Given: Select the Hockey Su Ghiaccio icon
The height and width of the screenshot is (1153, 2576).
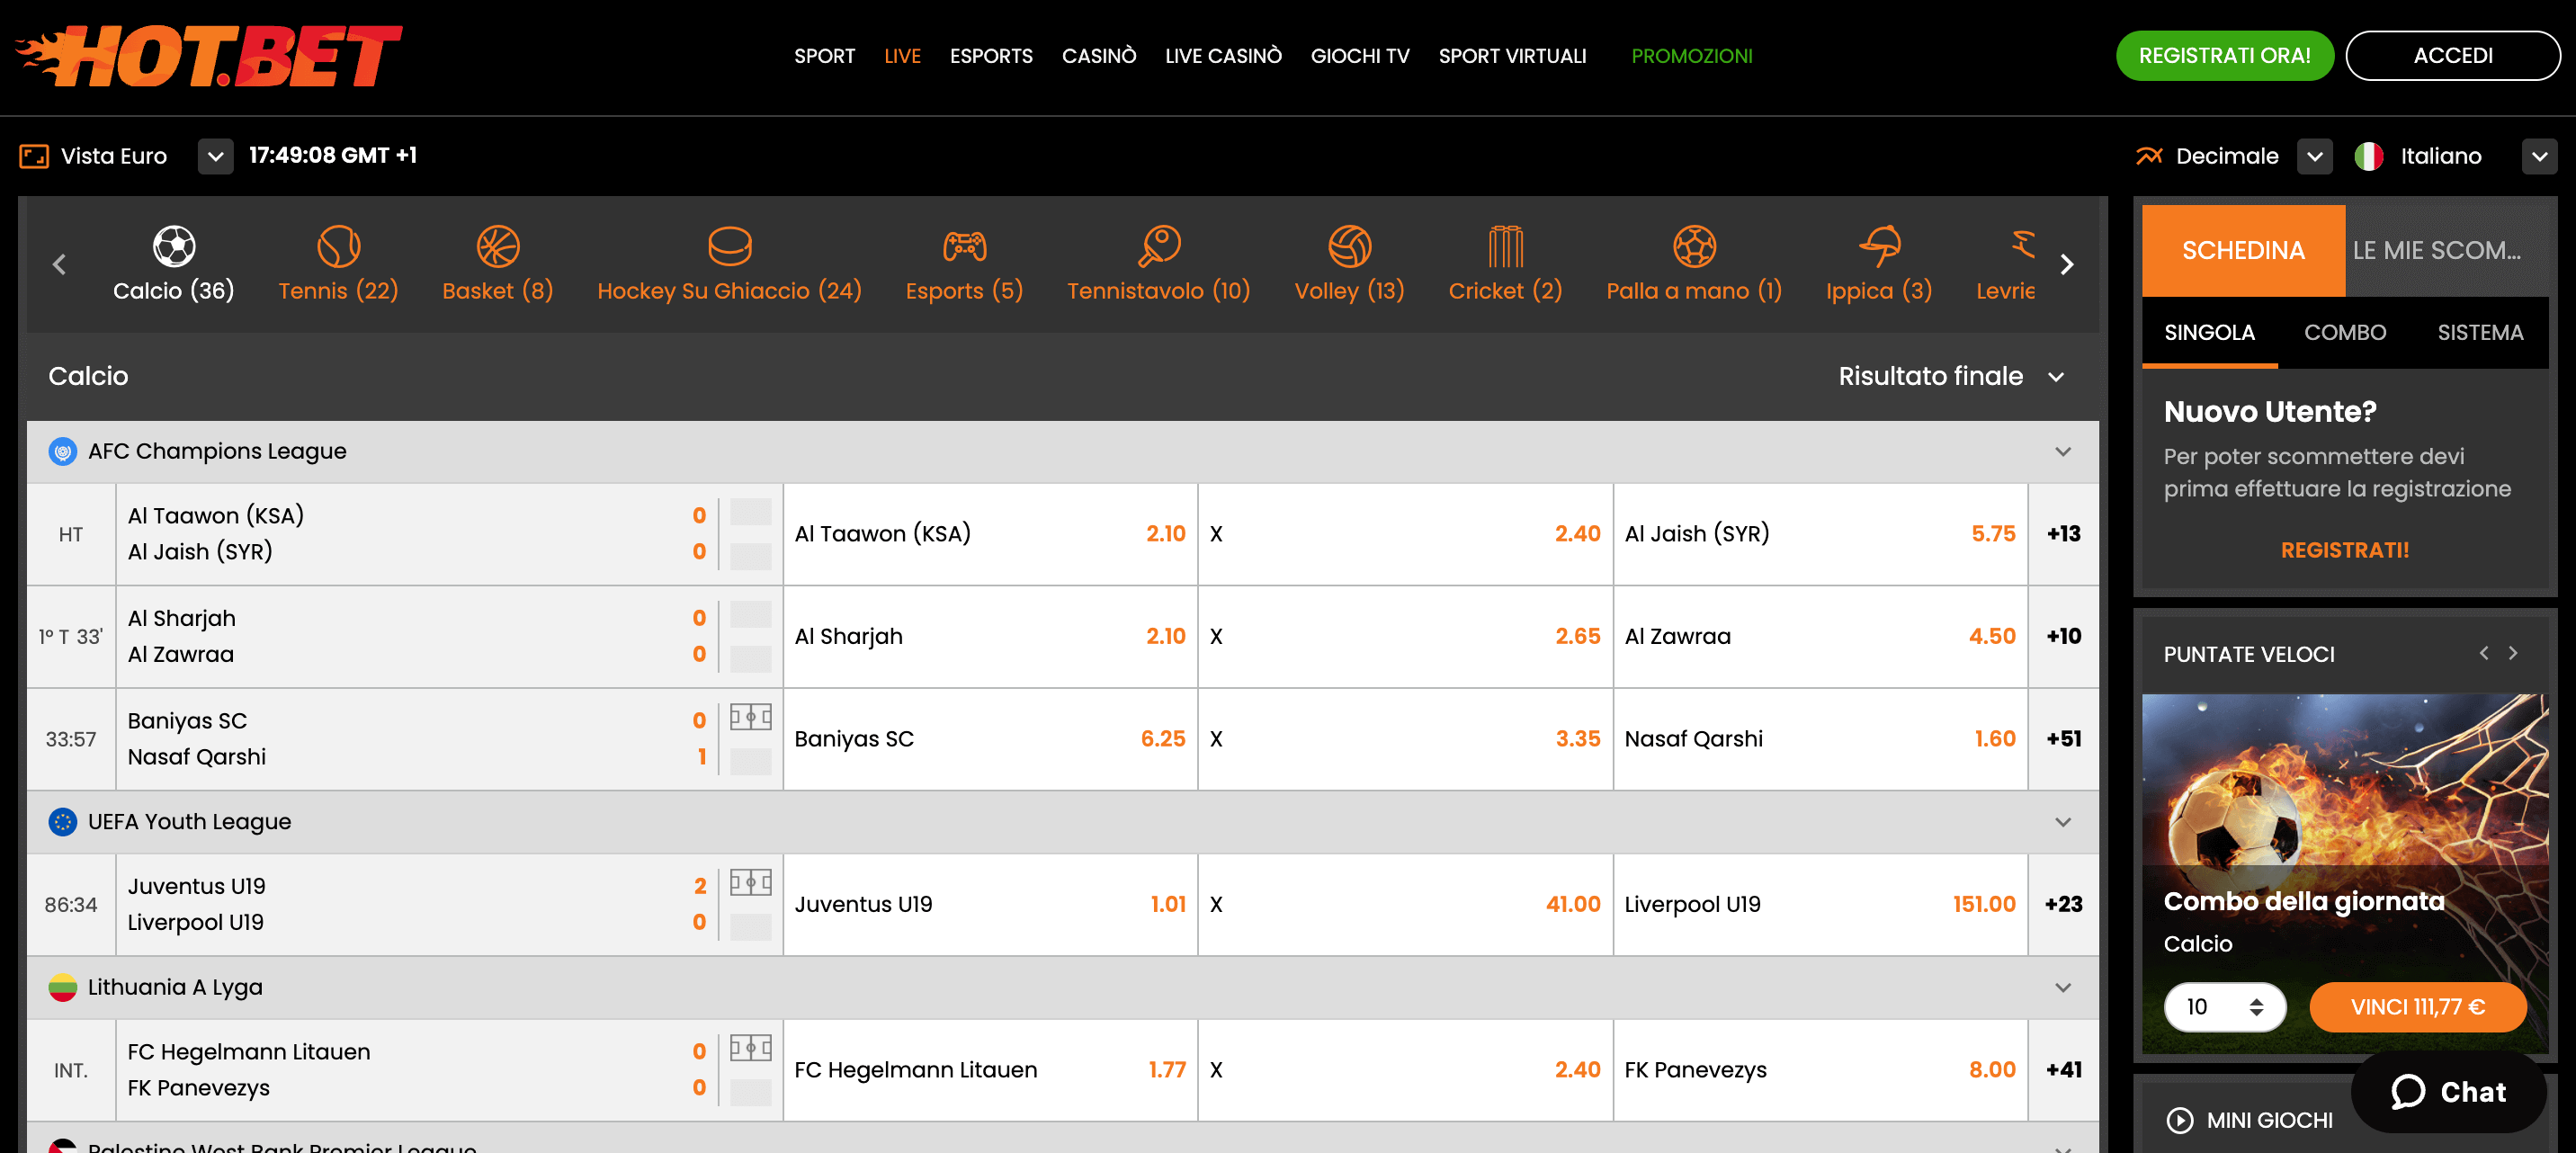Looking at the screenshot, I should (x=729, y=248).
